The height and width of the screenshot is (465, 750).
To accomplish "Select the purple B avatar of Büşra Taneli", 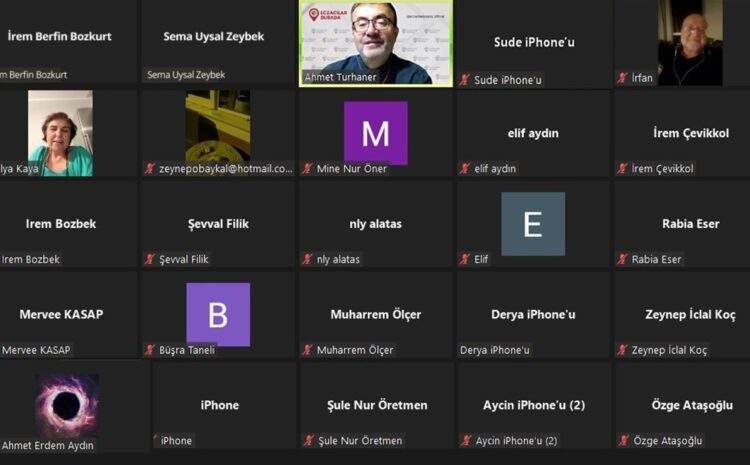I will click(218, 315).
